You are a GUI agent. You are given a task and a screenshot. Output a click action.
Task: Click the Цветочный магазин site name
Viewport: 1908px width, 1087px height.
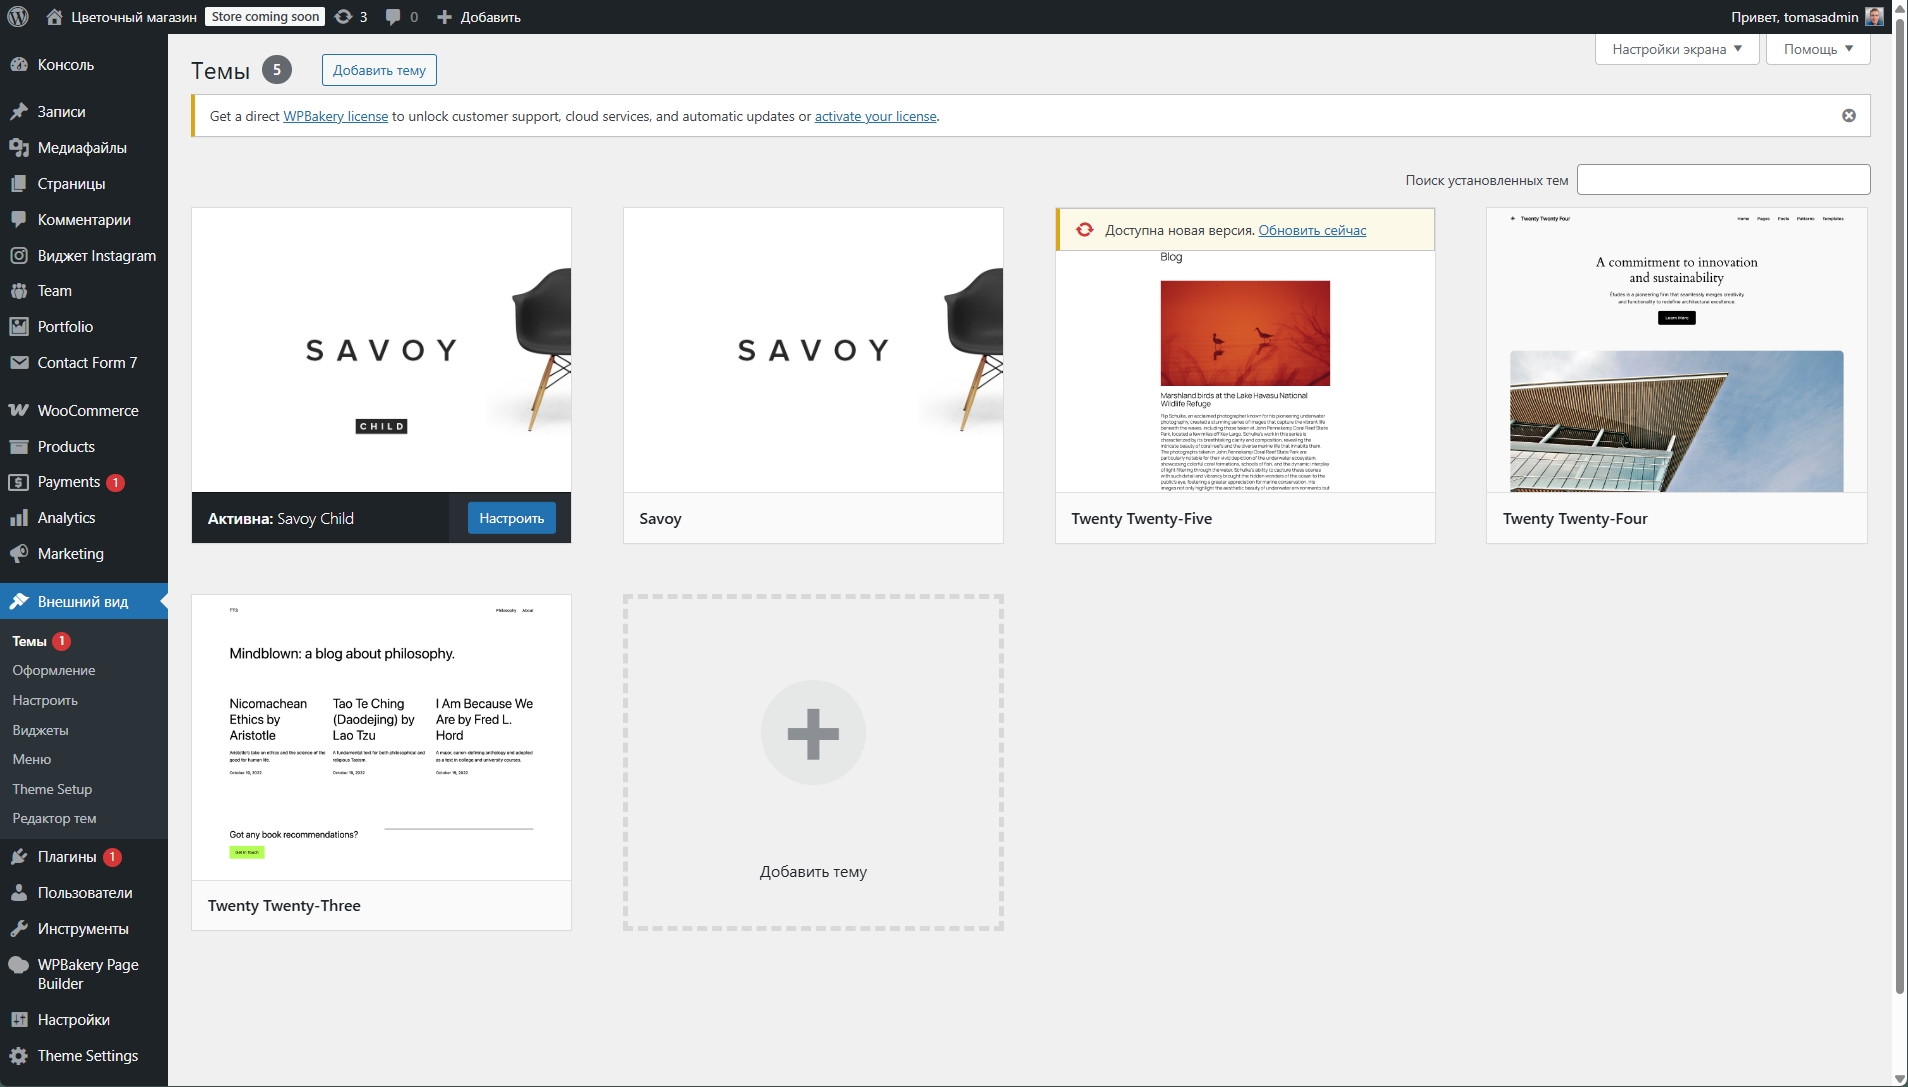tap(134, 17)
